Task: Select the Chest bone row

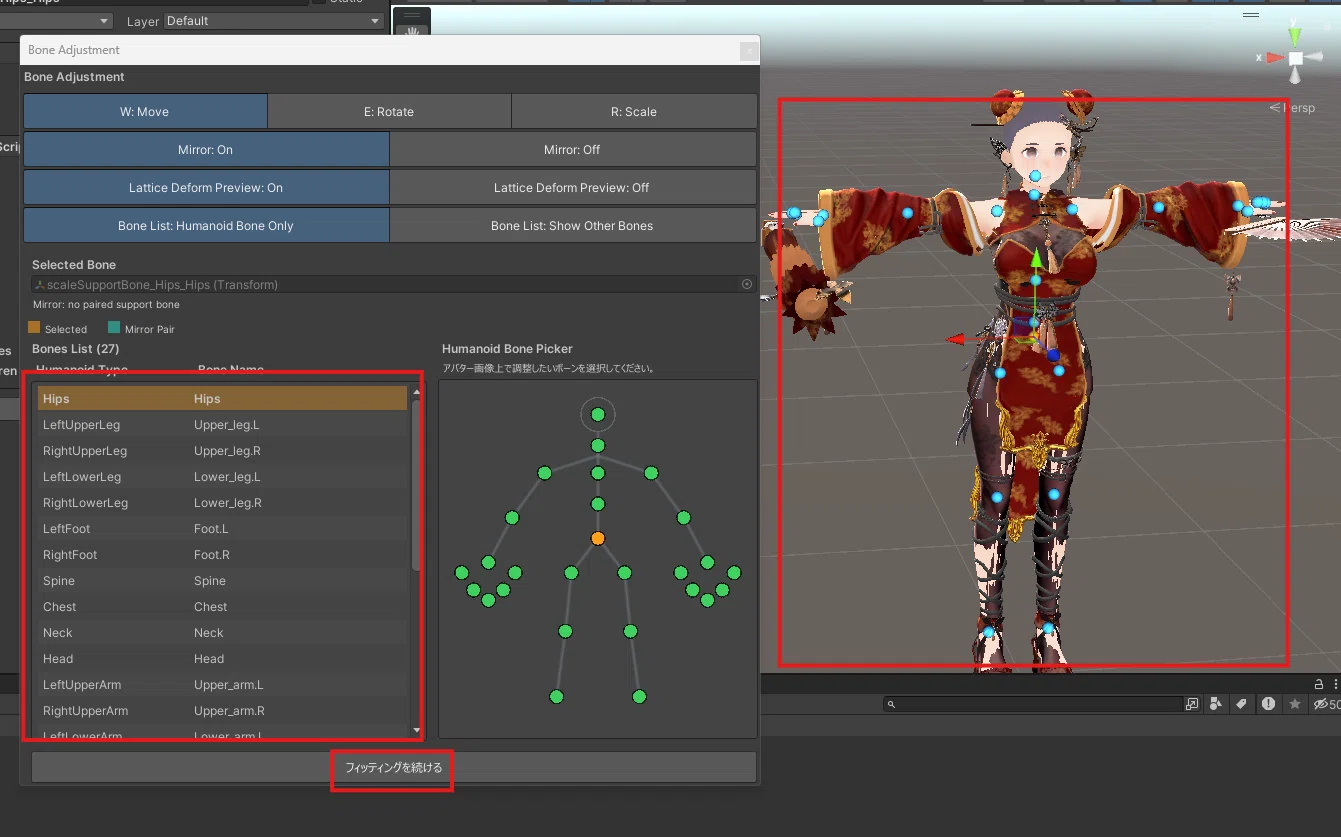Action: (223, 607)
